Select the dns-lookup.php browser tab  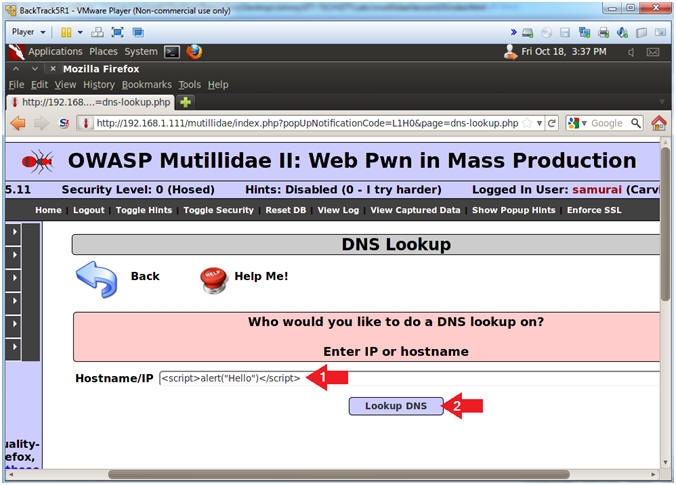click(x=91, y=102)
